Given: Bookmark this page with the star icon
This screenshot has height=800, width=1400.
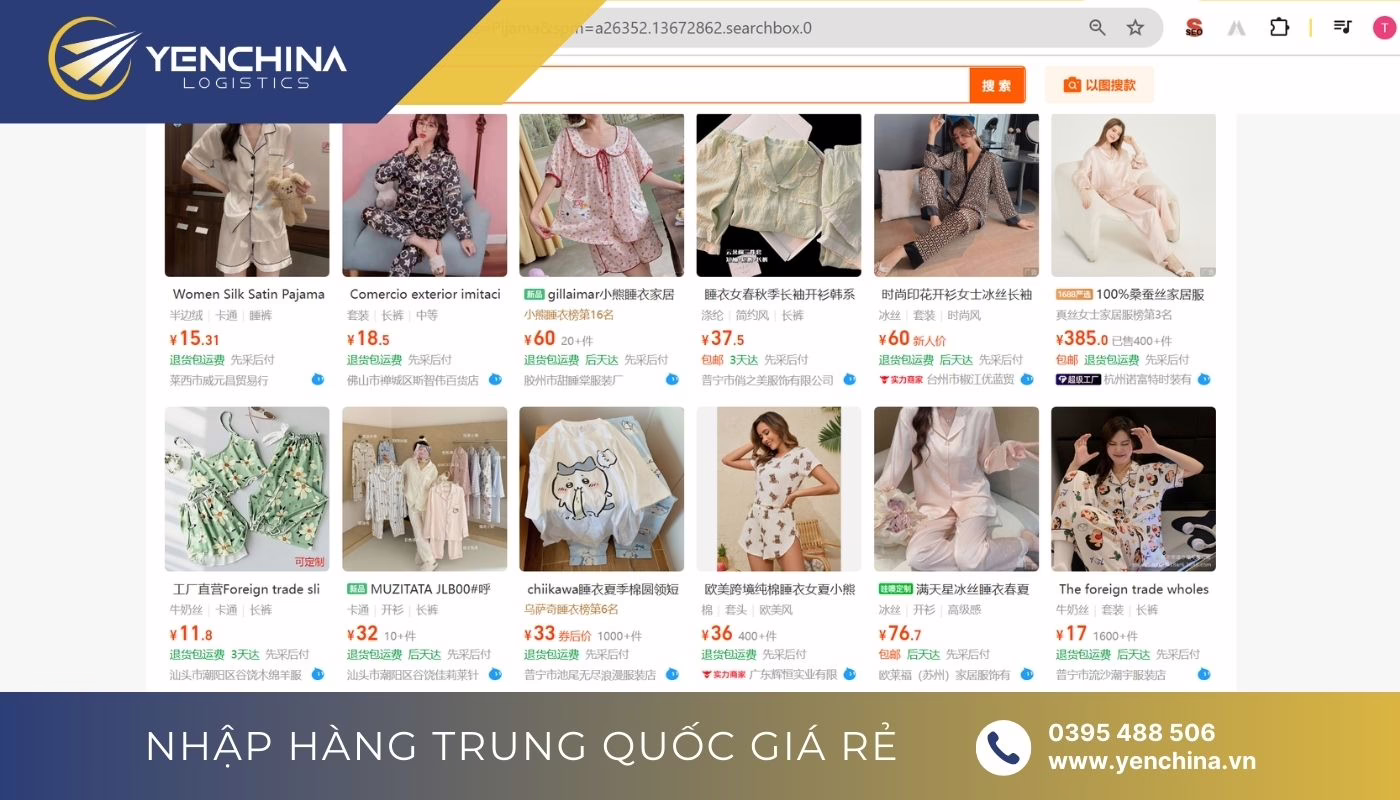Looking at the screenshot, I should pyautogui.click(x=1135, y=28).
